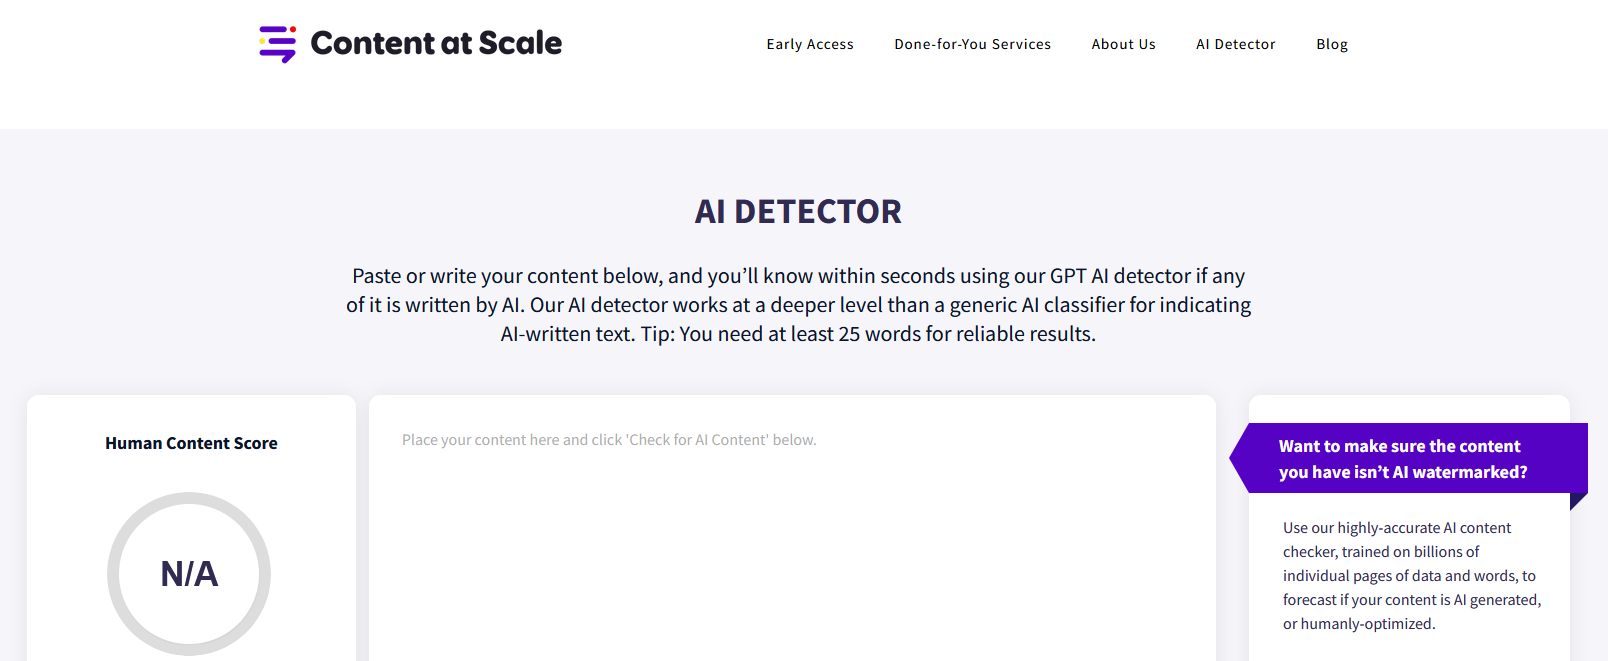Image resolution: width=1608 pixels, height=661 pixels.
Task: Navigate to the About Us page
Action: tap(1123, 44)
